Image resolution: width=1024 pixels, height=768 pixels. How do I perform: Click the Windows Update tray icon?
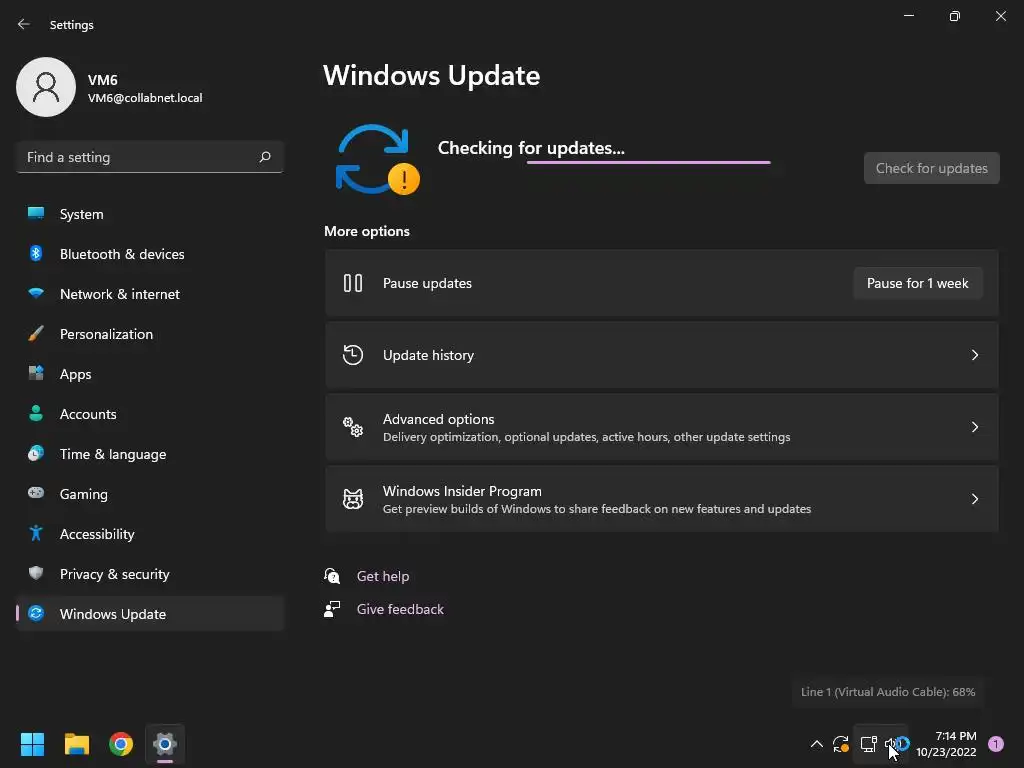841,744
